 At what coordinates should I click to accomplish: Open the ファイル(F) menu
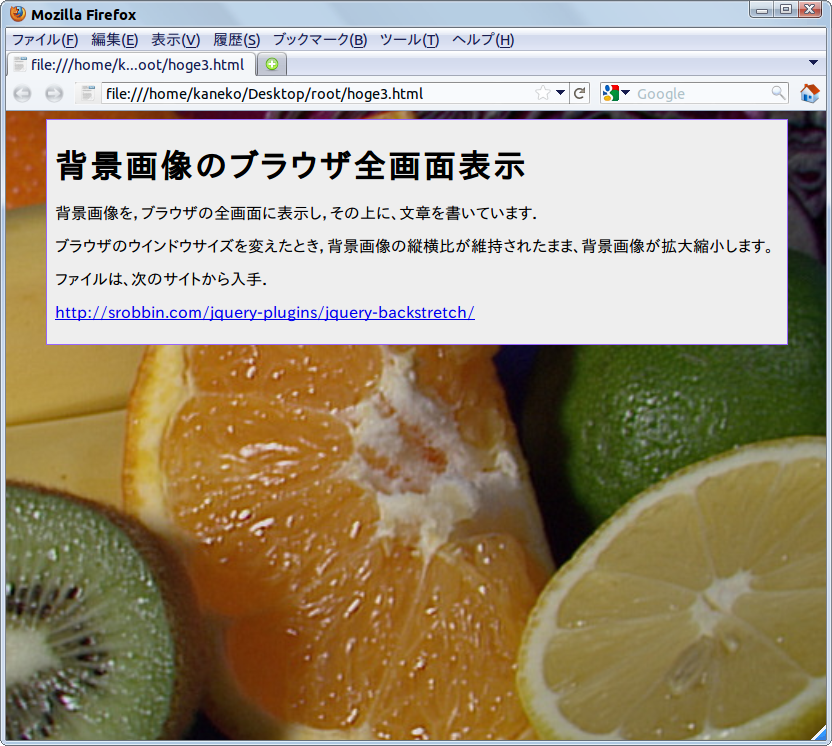45,40
